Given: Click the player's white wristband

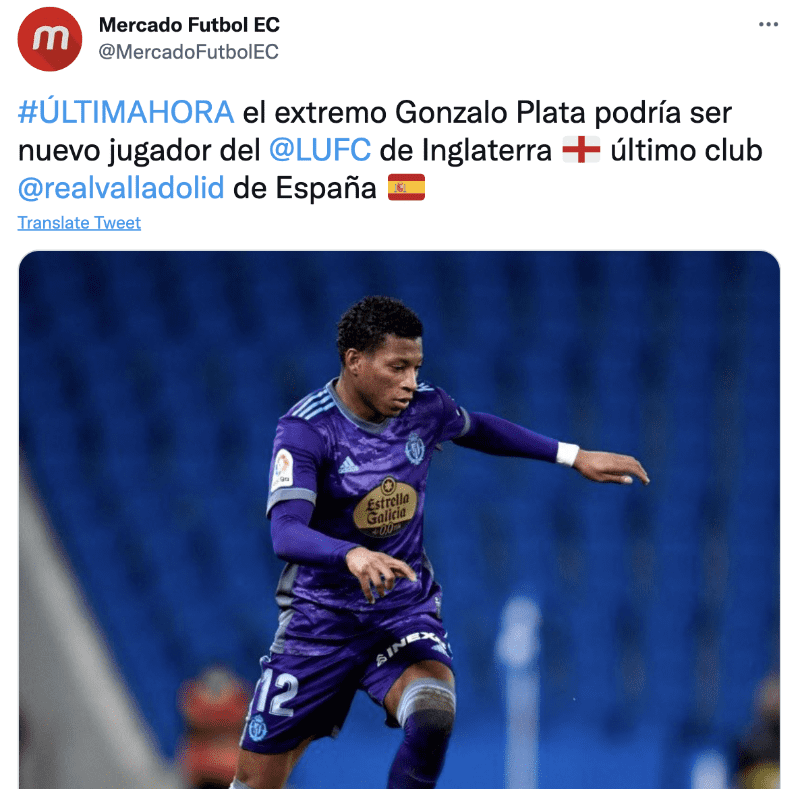Looking at the screenshot, I should pyautogui.click(x=567, y=453).
